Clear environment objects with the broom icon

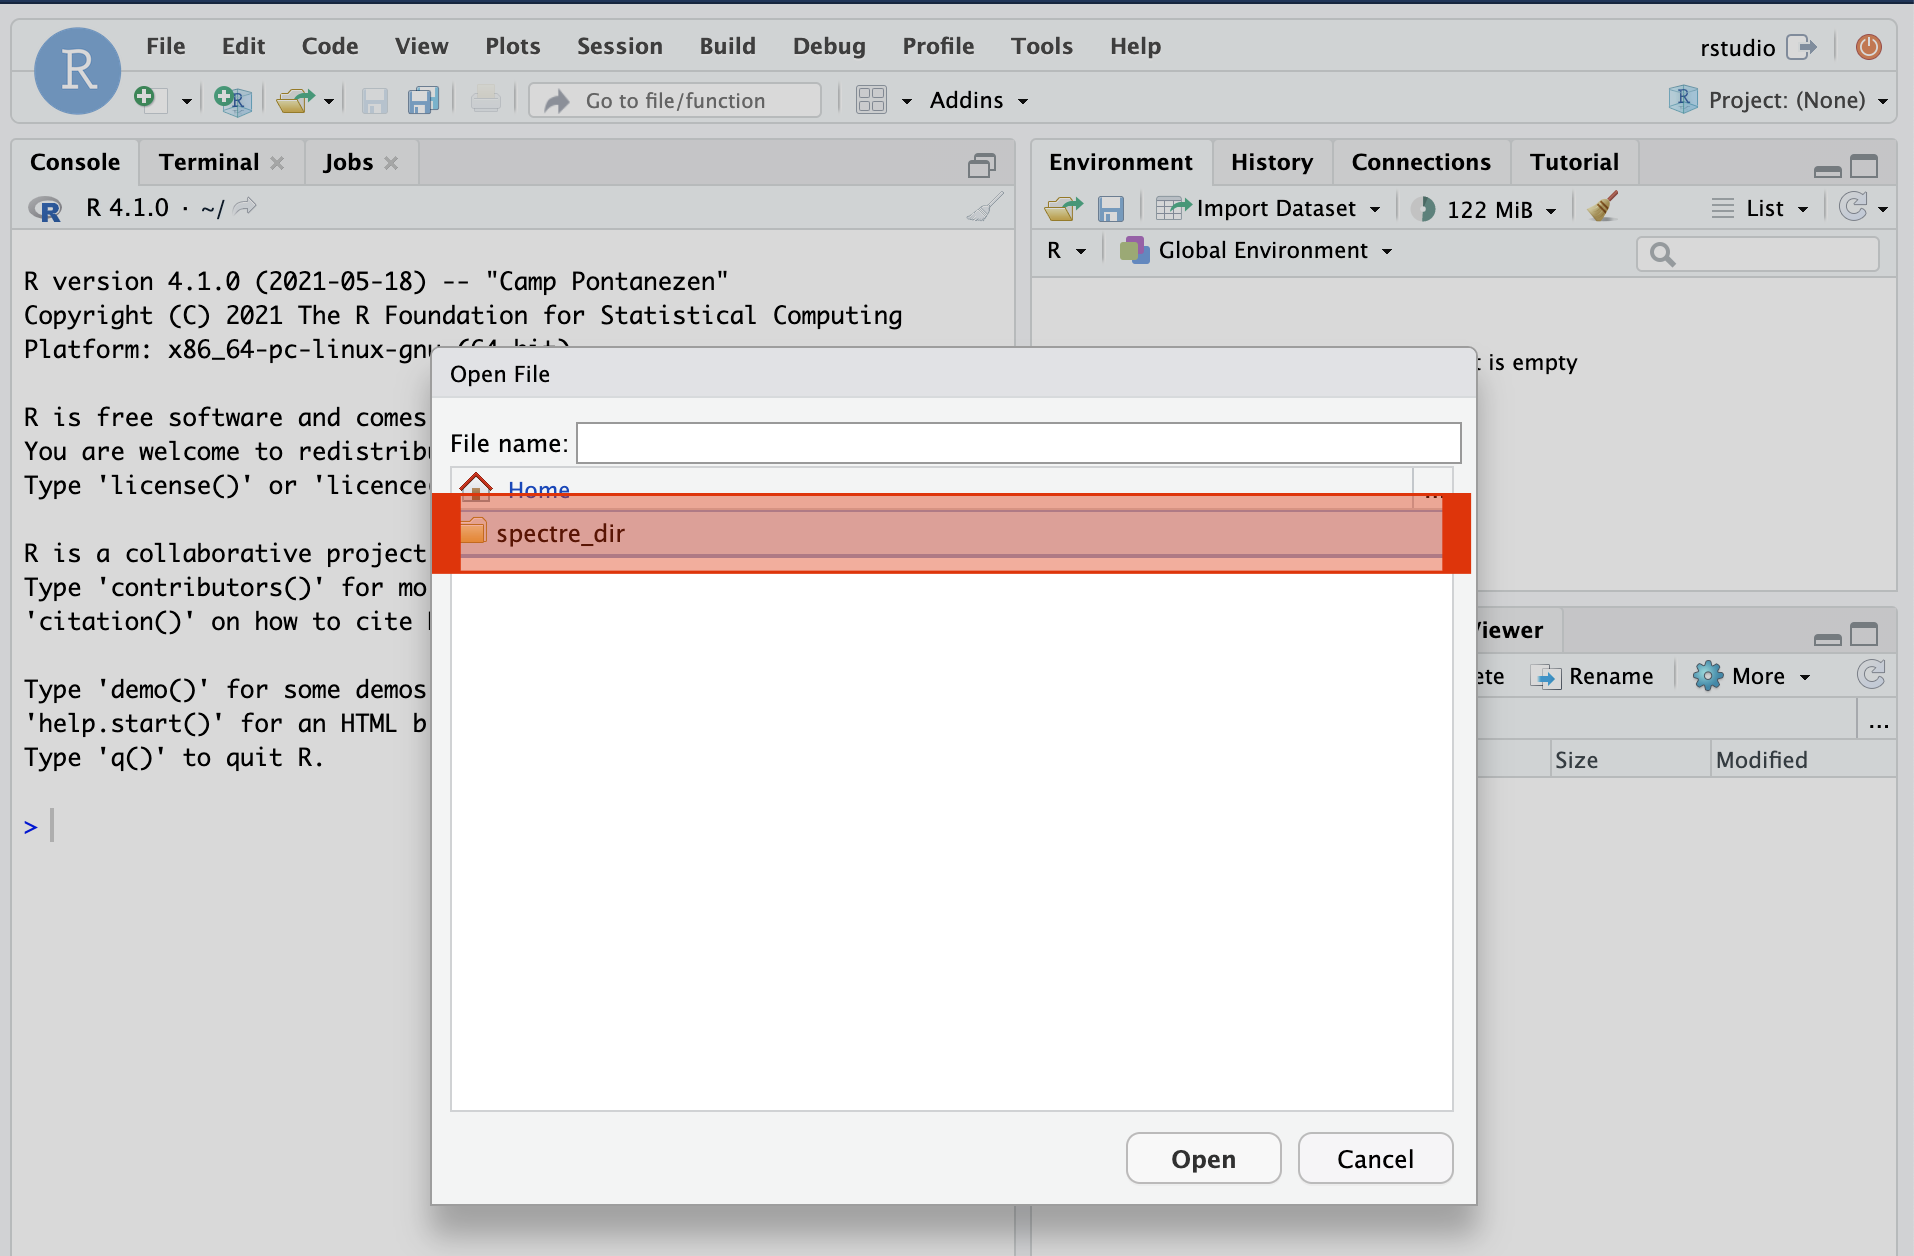click(x=1603, y=208)
